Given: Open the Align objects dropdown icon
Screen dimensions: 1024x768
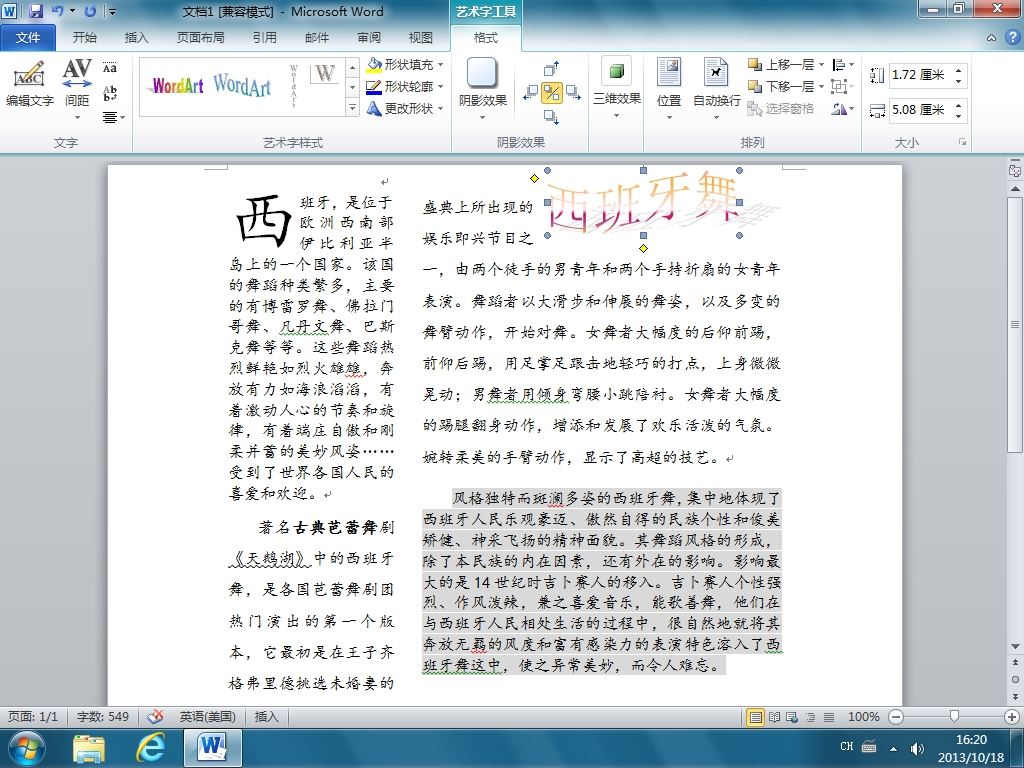Looking at the screenshot, I should 842,65.
